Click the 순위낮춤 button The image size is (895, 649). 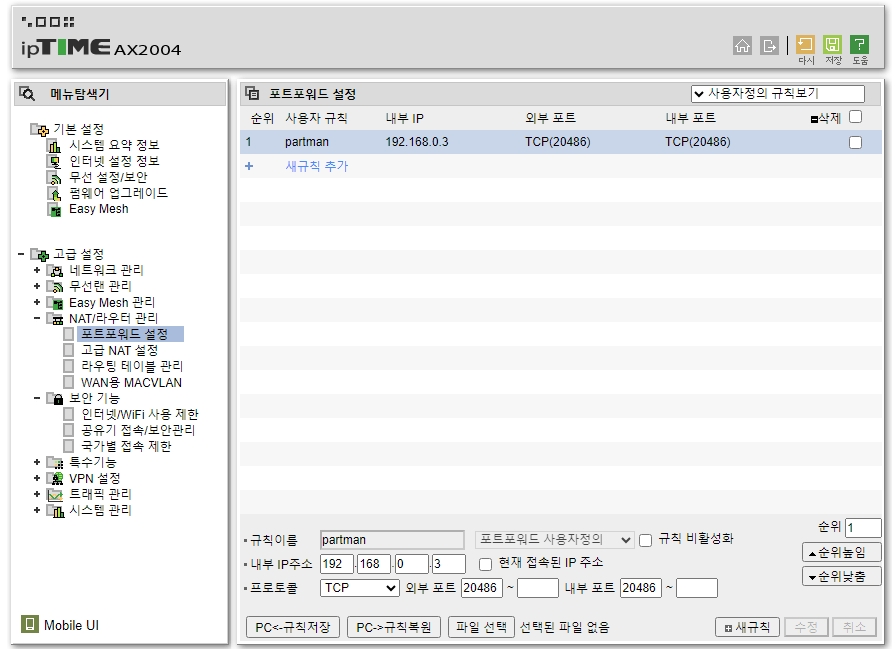841,577
